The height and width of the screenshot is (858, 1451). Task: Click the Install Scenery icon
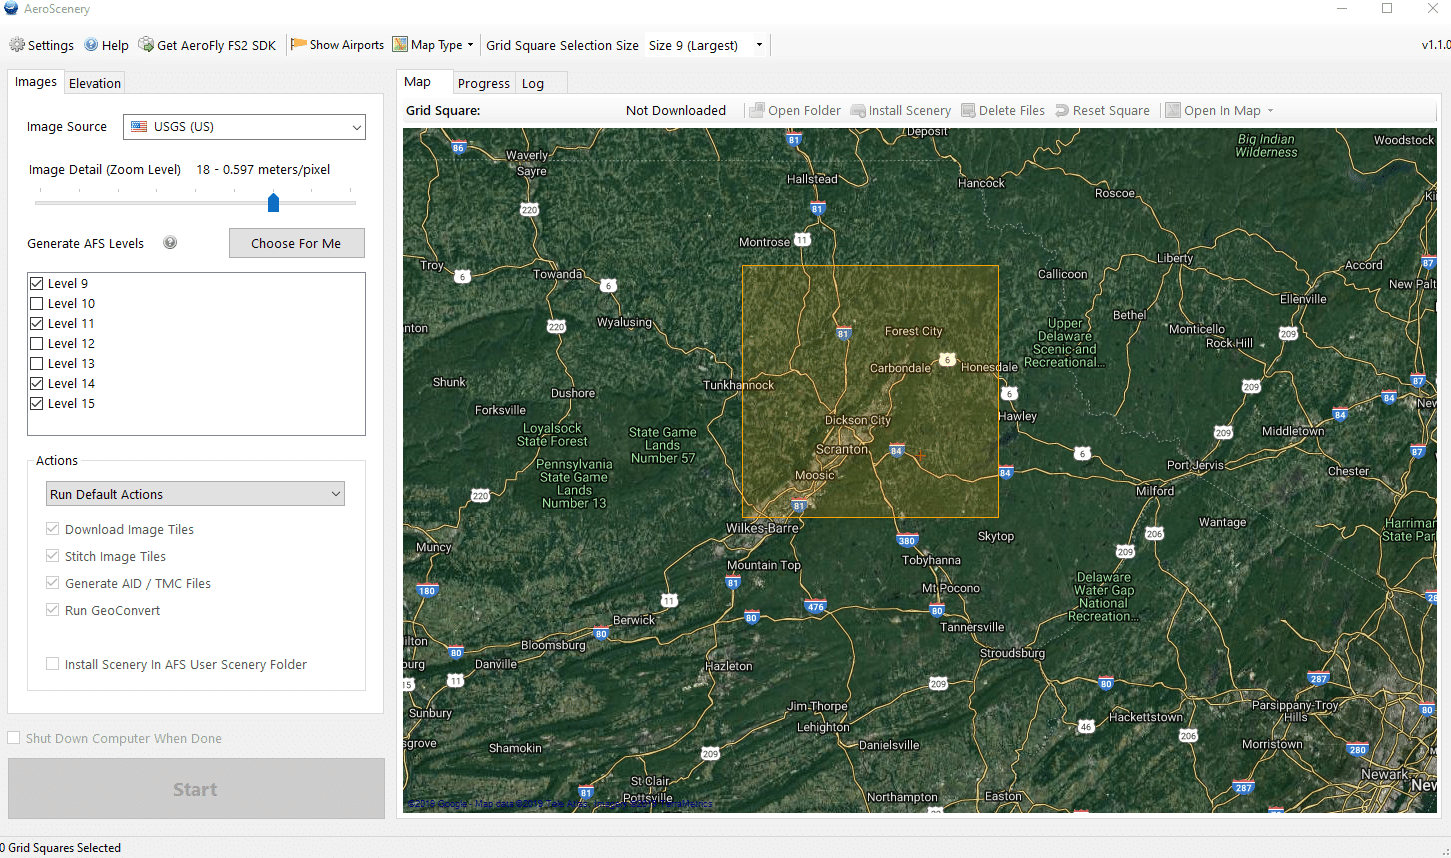pyautogui.click(x=858, y=111)
